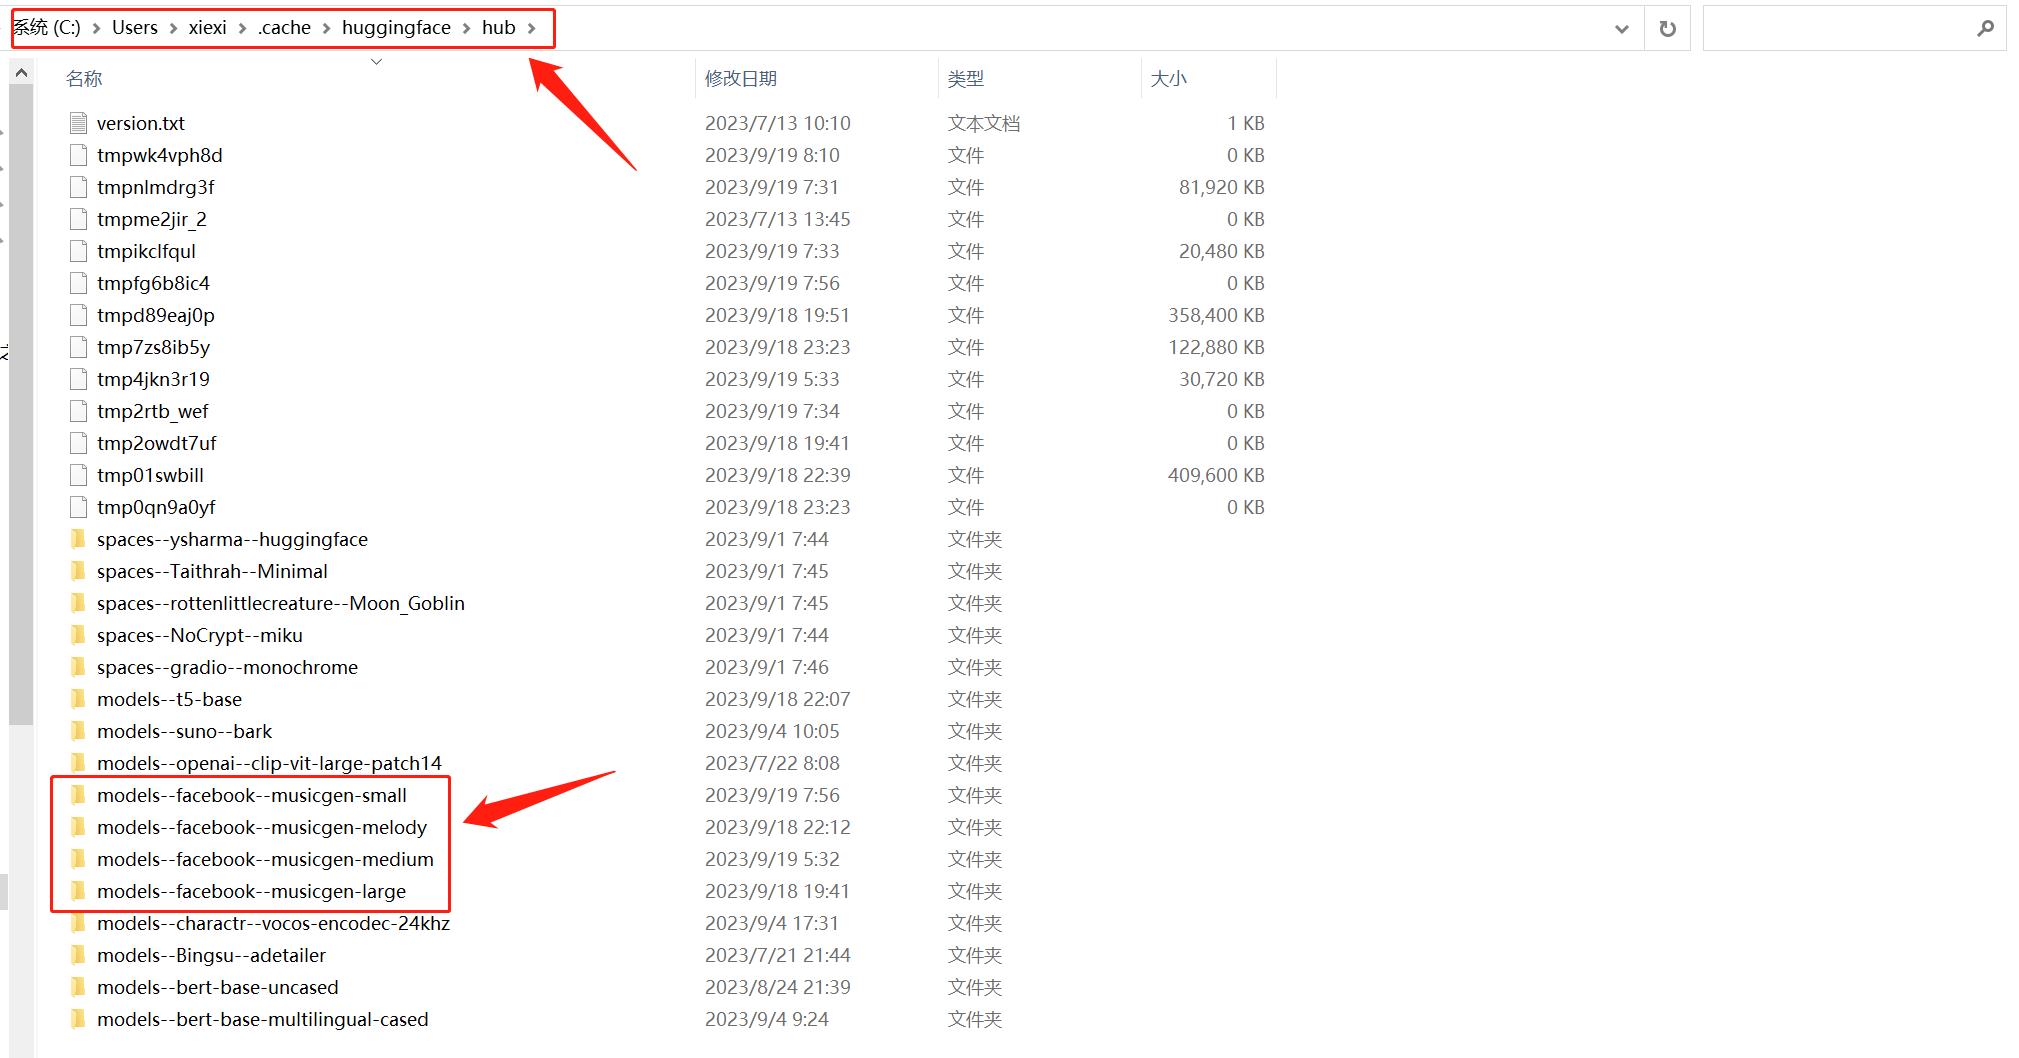Click the tmpme2jir_2 file icon

pyautogui.click(x=79, y=219)
